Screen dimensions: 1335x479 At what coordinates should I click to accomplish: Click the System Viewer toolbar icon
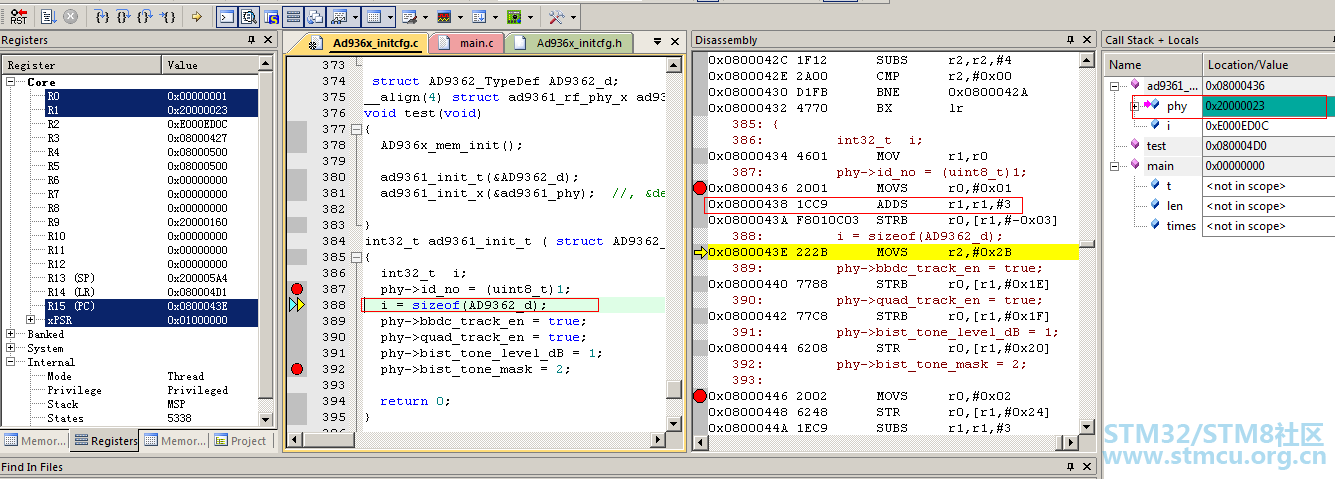coord(514,17)
